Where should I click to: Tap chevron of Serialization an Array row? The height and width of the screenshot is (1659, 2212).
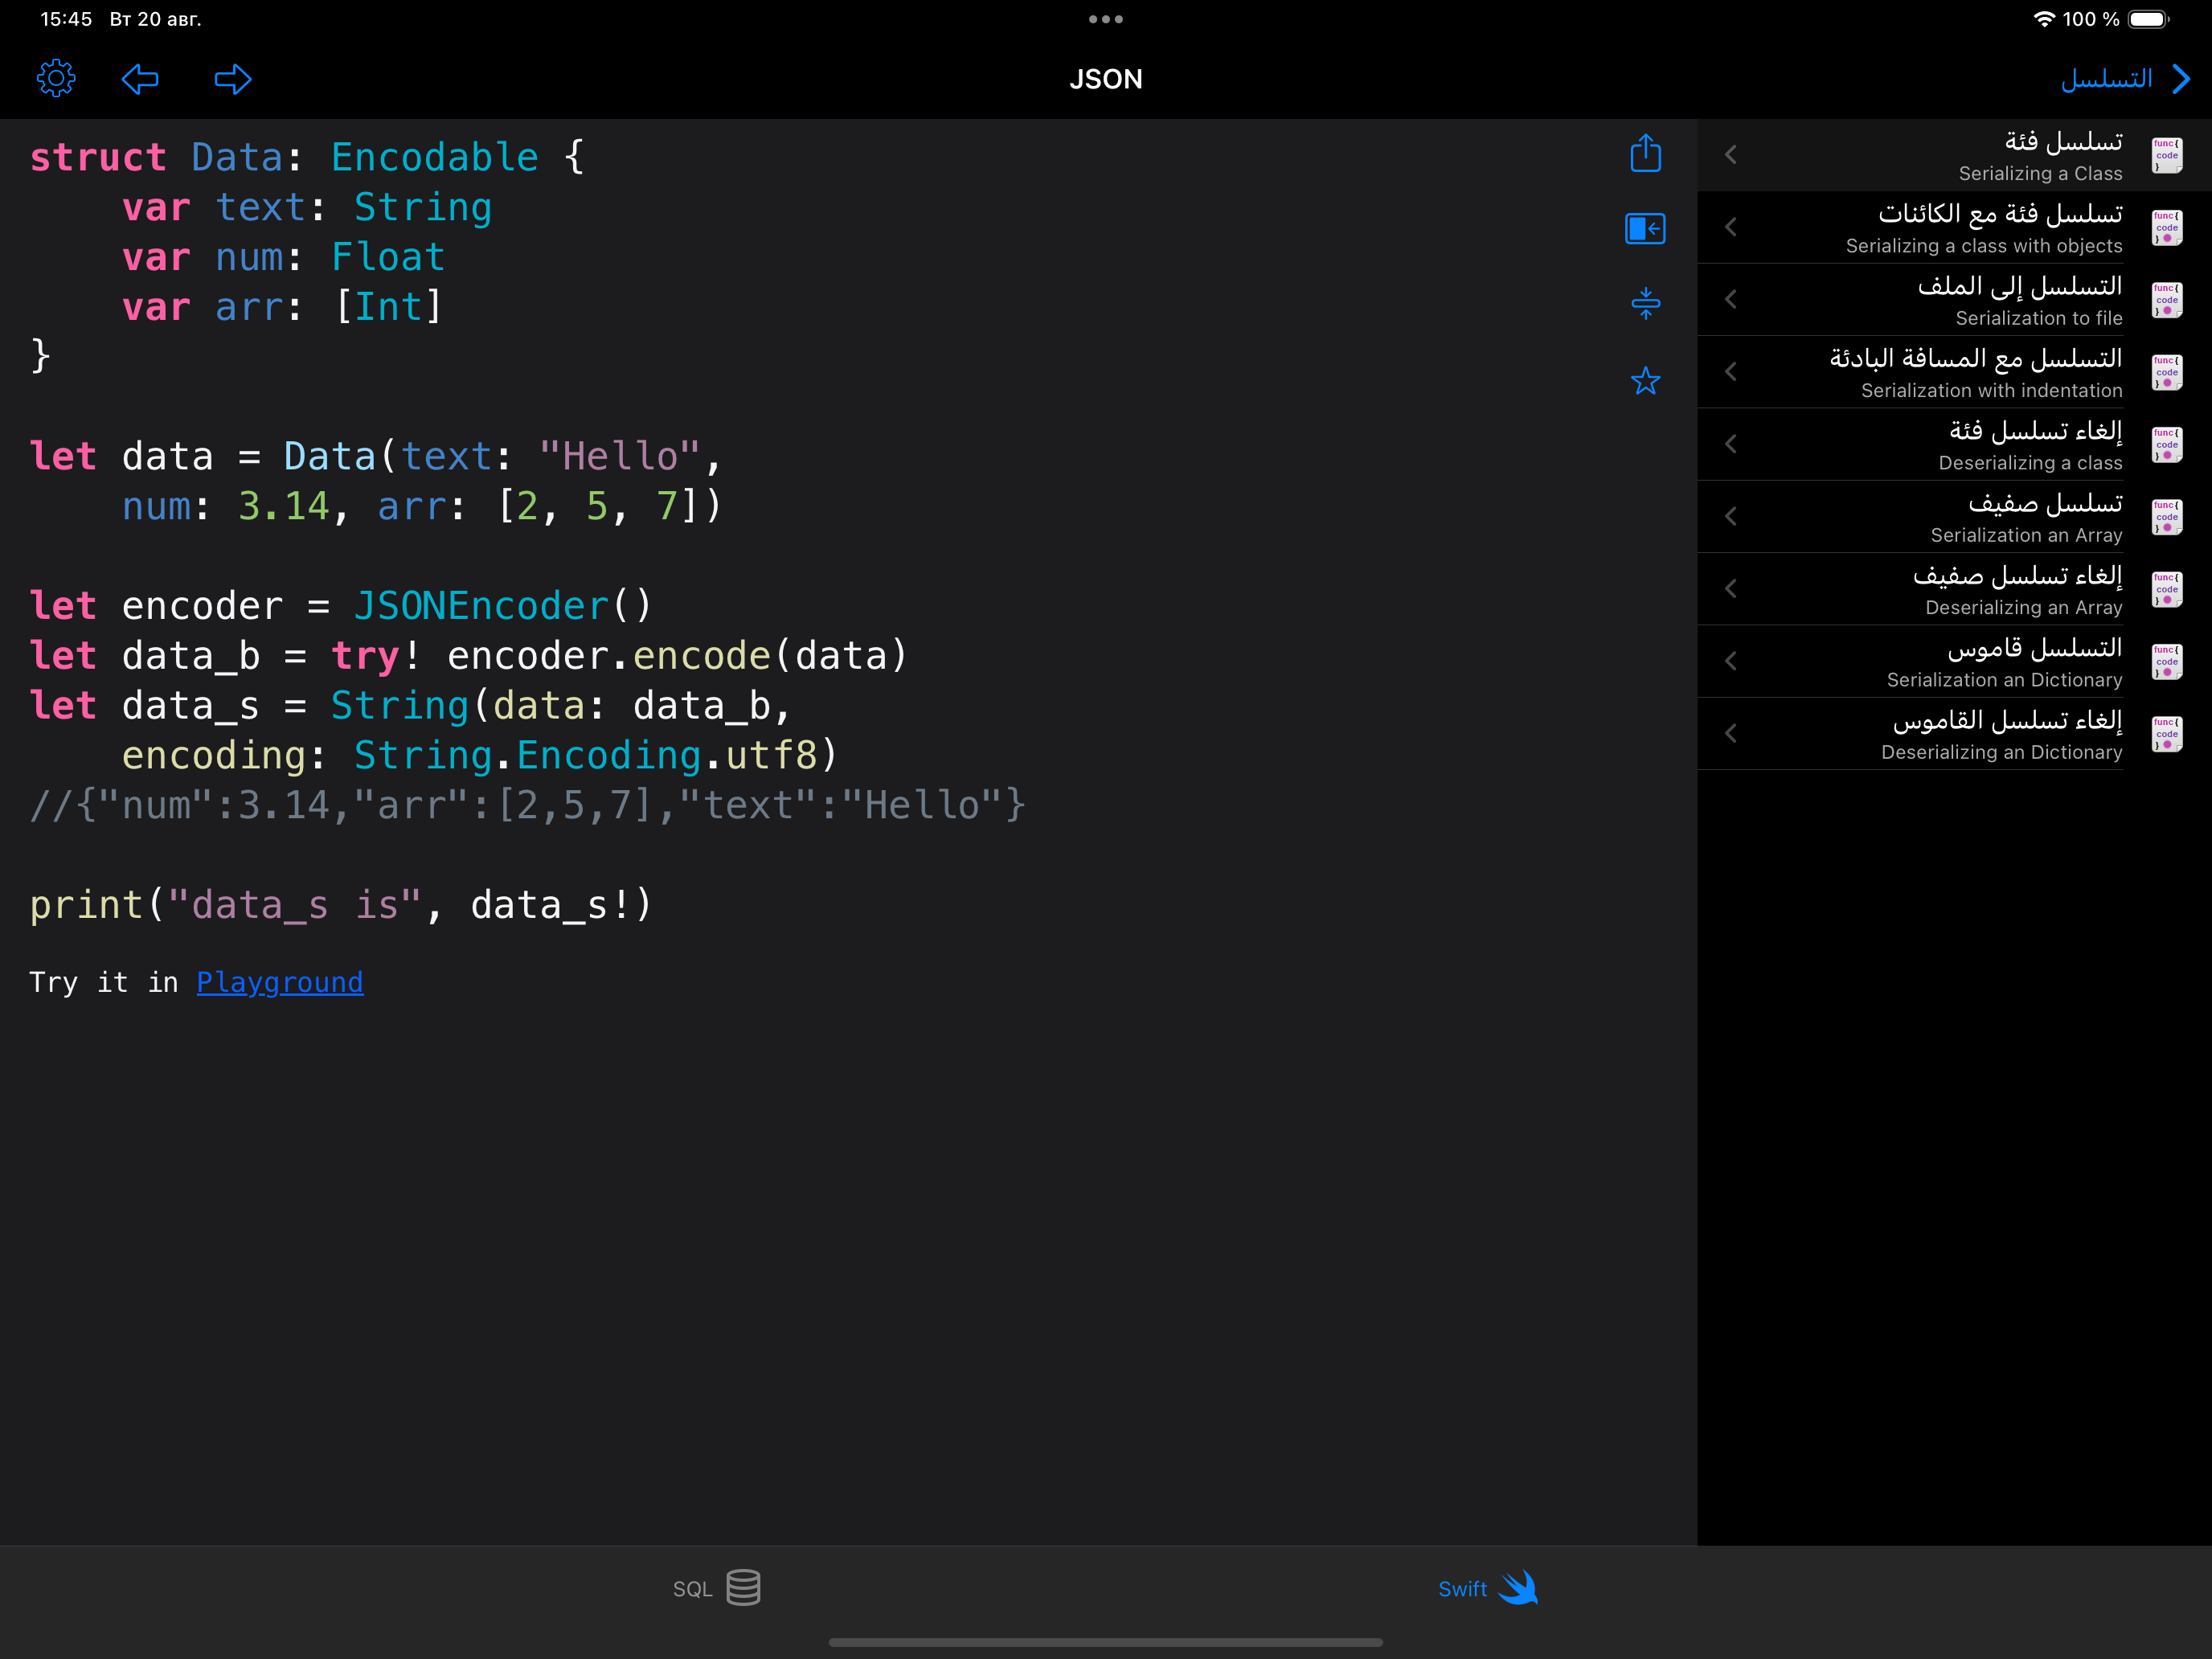tap(1731, 516)
